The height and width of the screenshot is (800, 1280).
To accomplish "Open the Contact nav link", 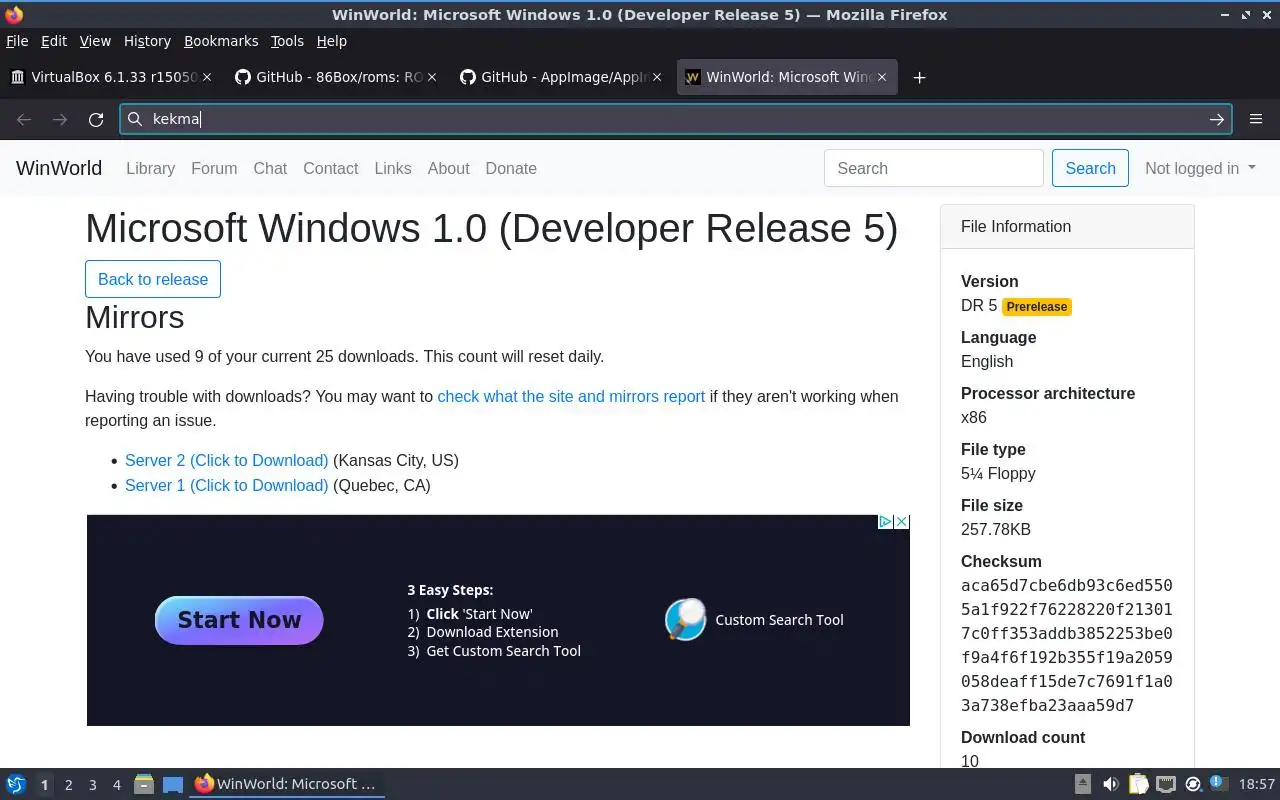I will tap(330, 168).
